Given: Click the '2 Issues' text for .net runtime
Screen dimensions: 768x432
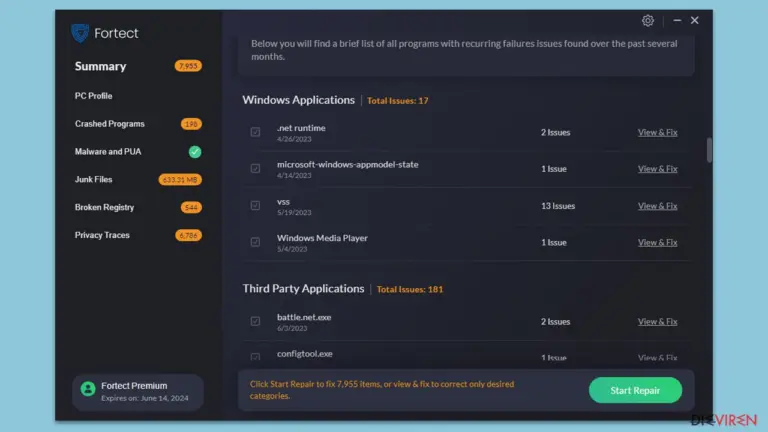Looking at the screenshot, I should [555, 133].
